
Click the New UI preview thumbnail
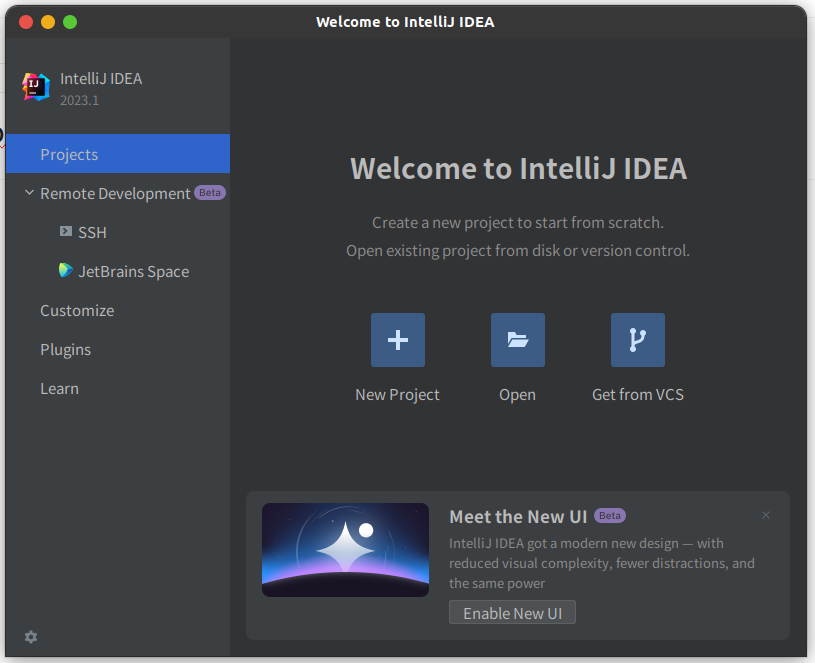click(x=345, y=549)
